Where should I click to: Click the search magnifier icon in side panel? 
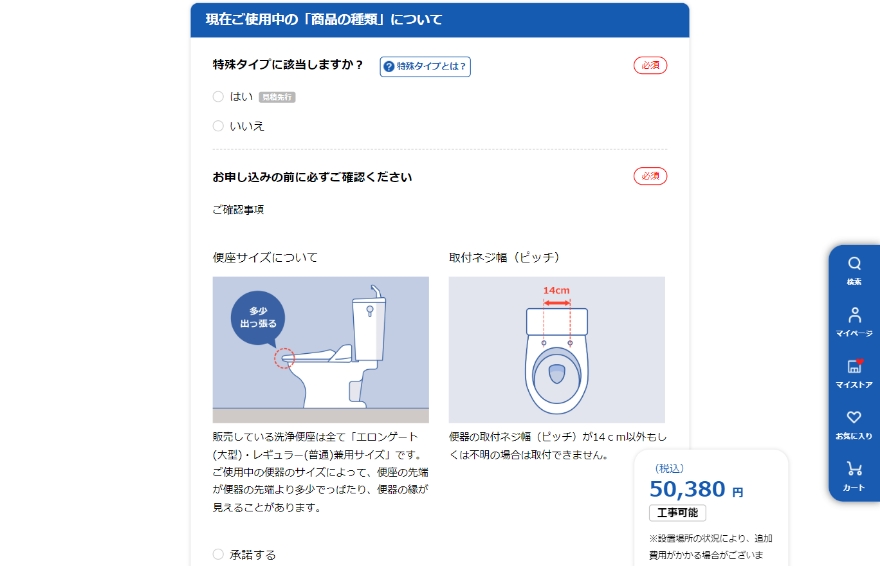coord(854,263)
